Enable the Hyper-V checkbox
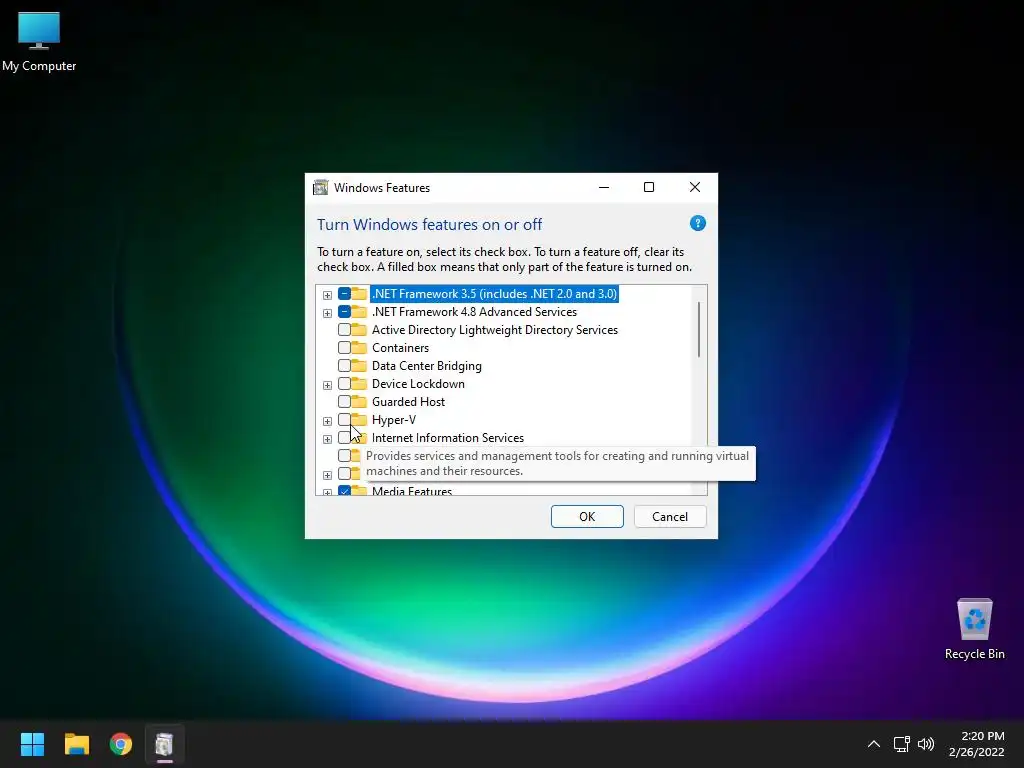The width and height of the screenshot is (1024, 768). coord(344,419)
